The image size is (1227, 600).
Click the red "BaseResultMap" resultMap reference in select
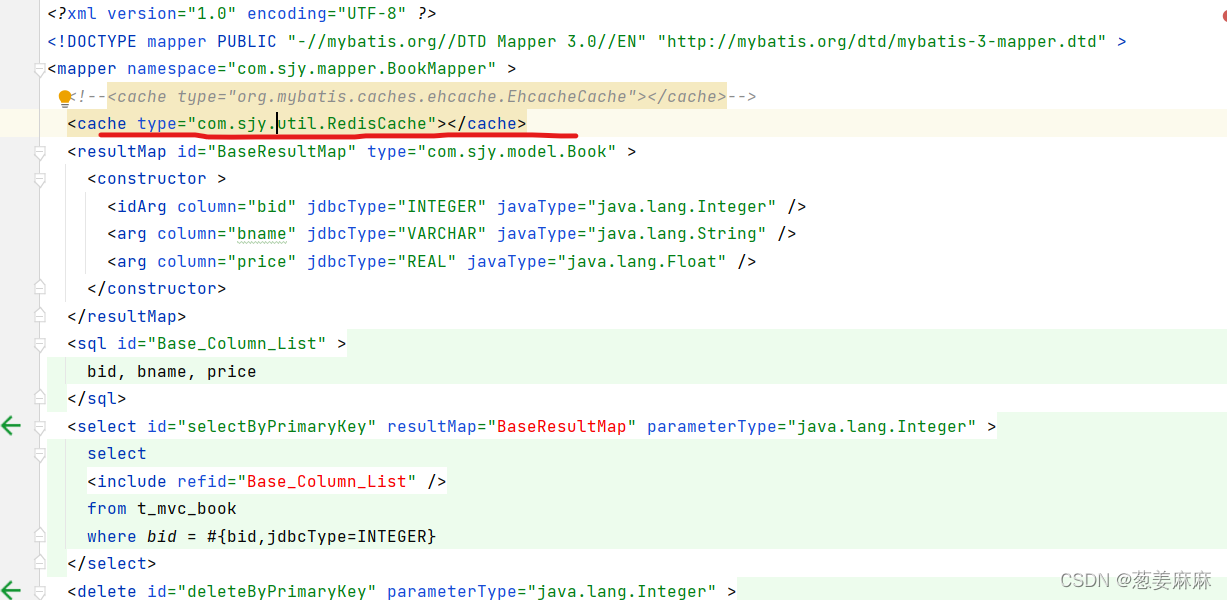(x=562, y=426)
